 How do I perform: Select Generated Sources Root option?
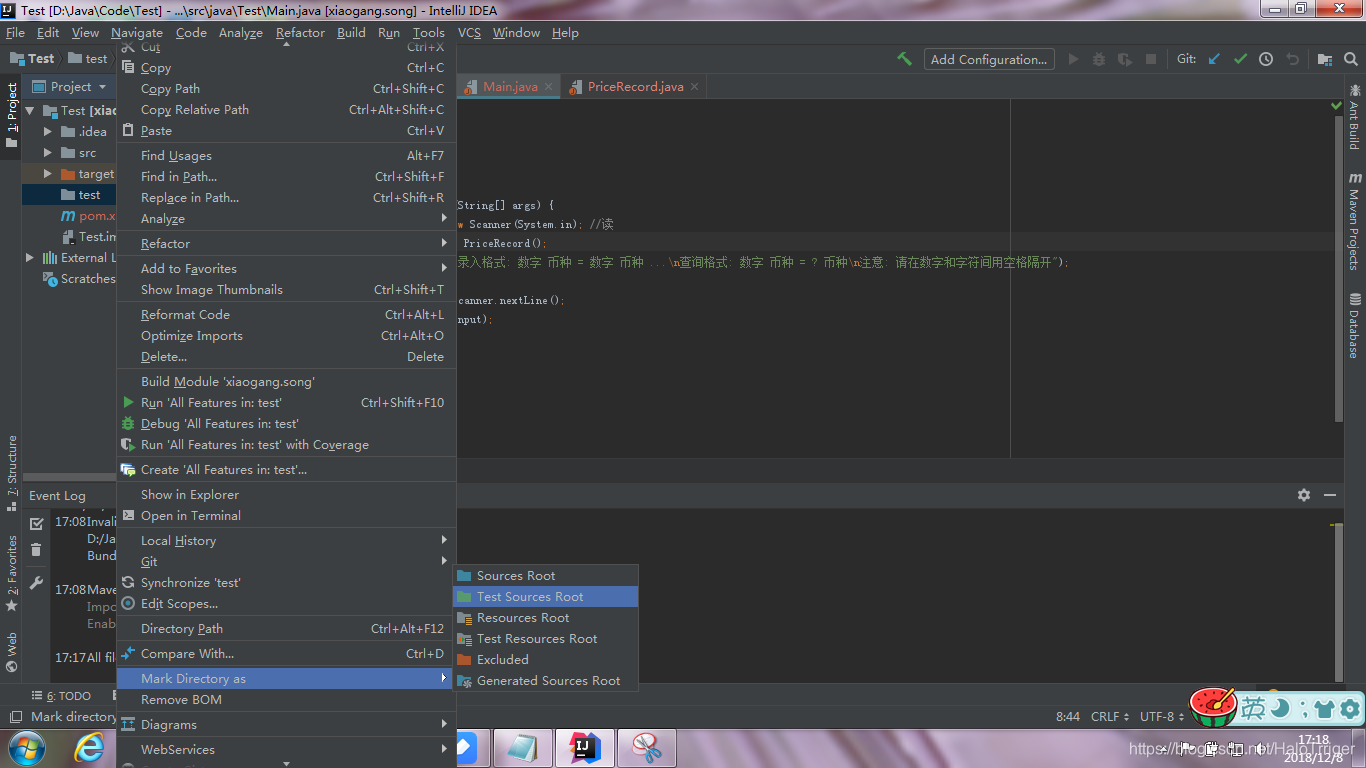tap(545, 680)
